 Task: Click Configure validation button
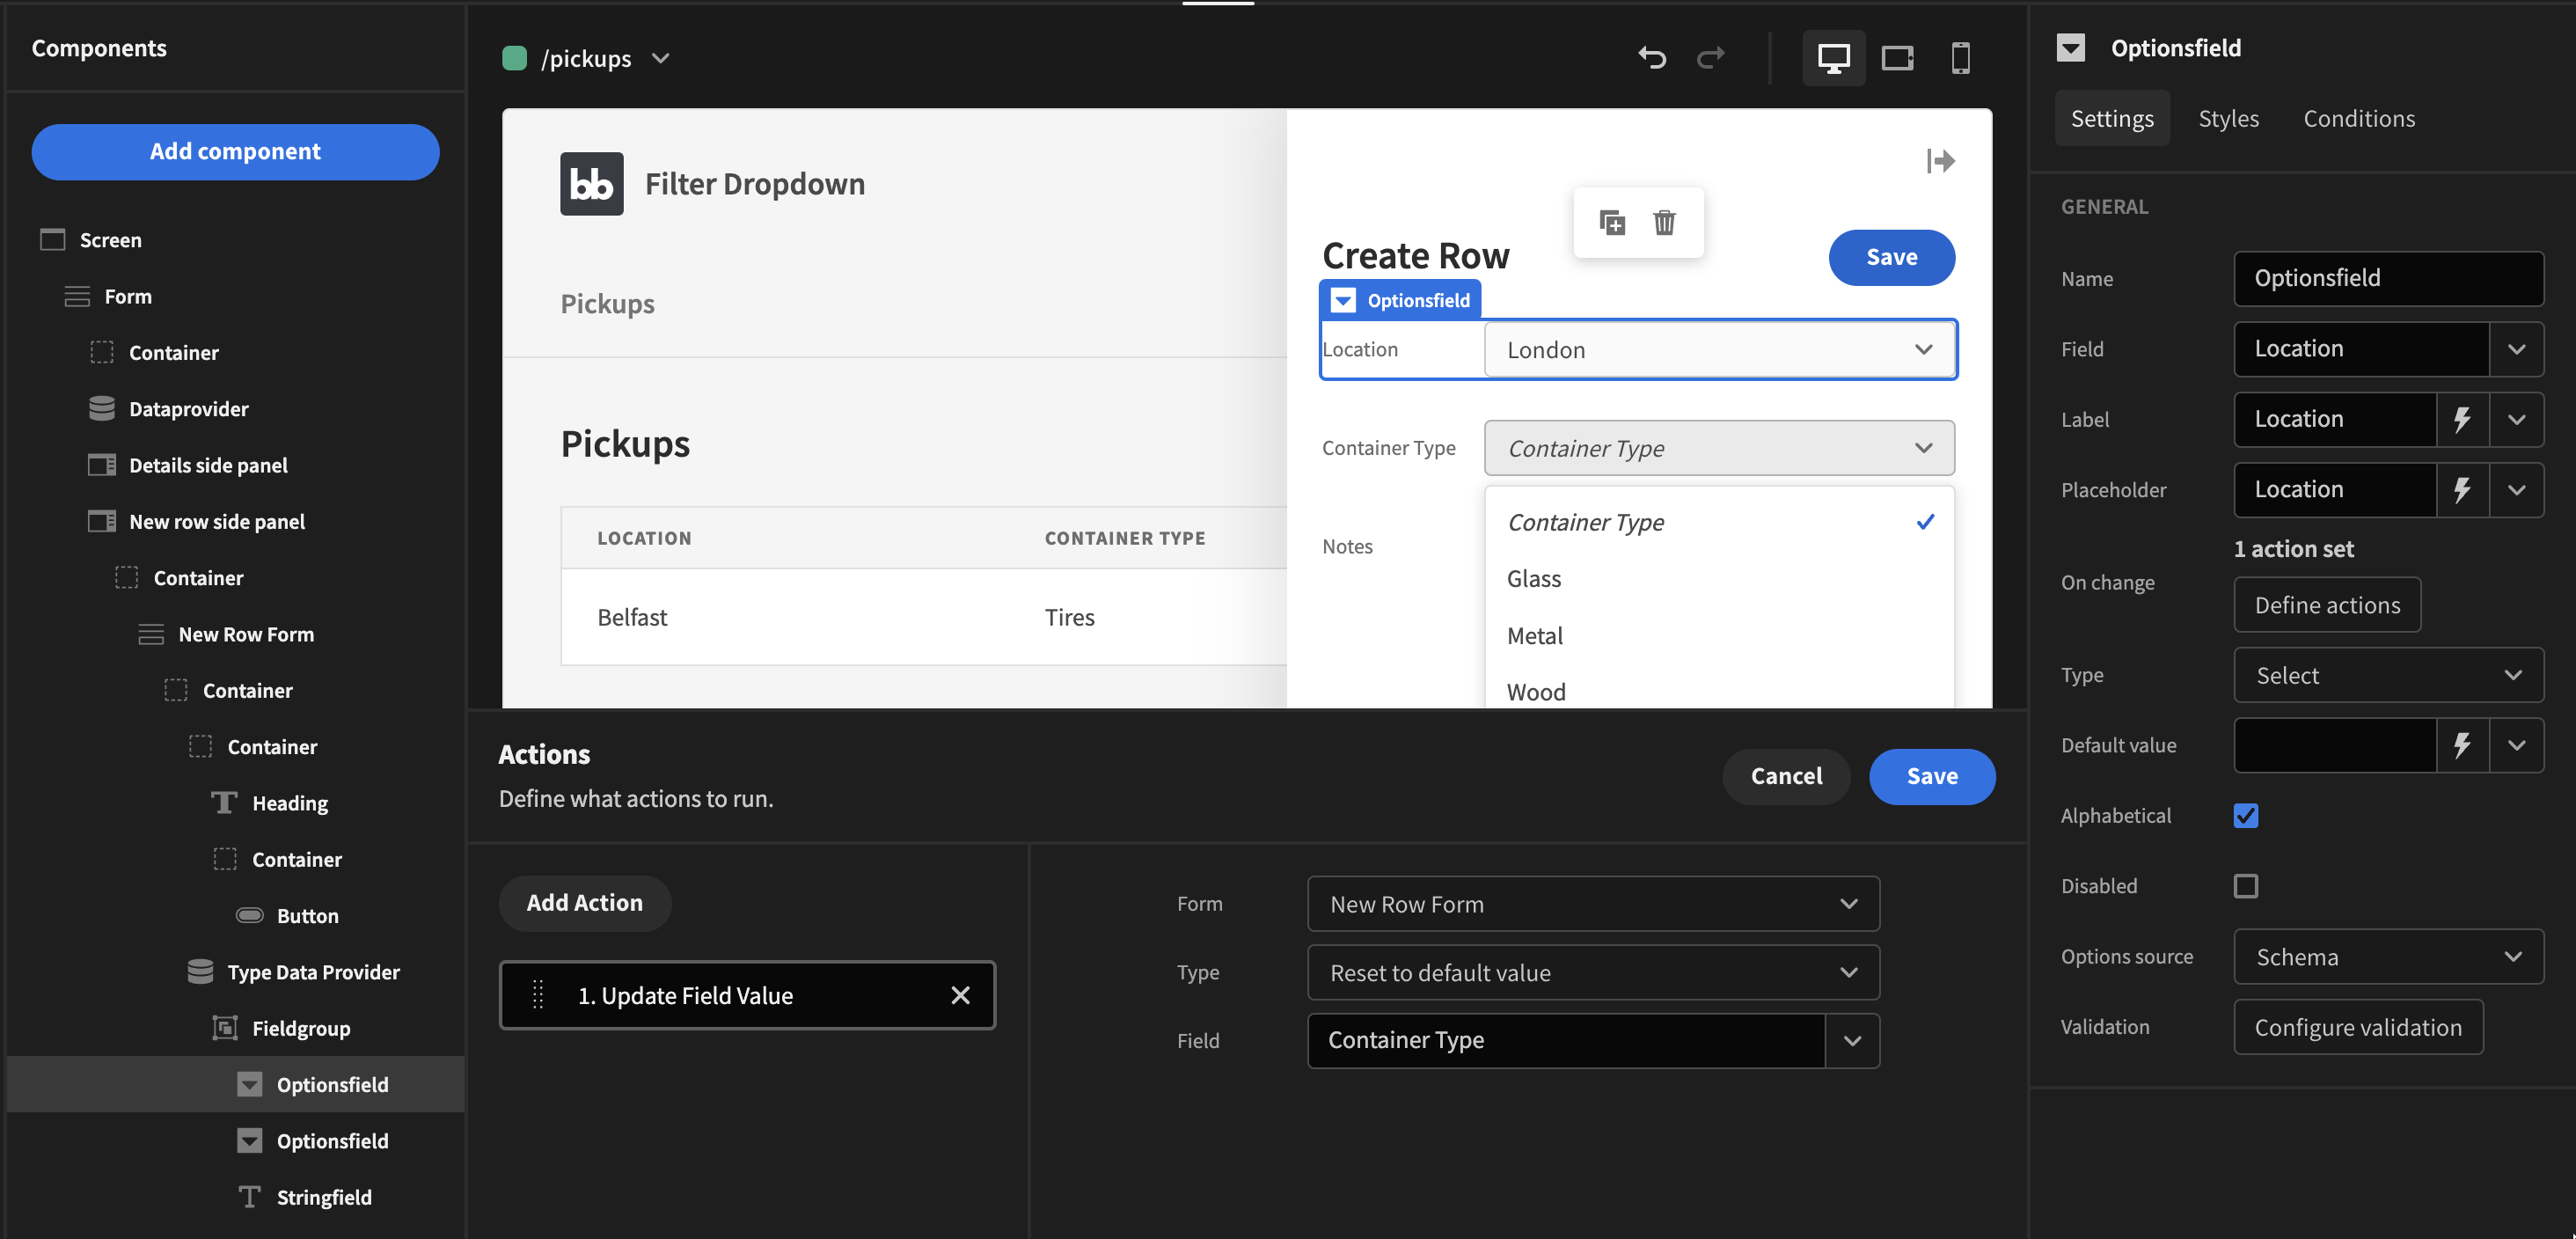2357,1028
